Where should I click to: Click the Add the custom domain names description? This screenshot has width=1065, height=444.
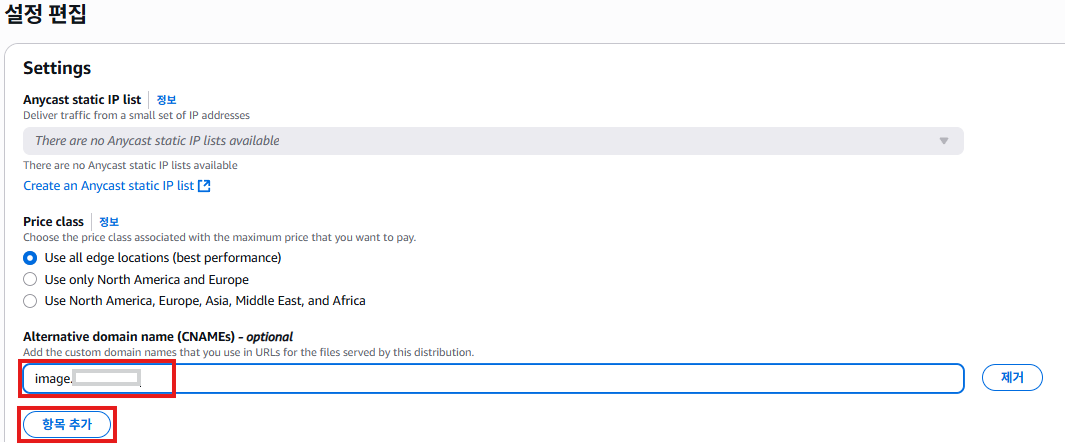click(249, 352)
